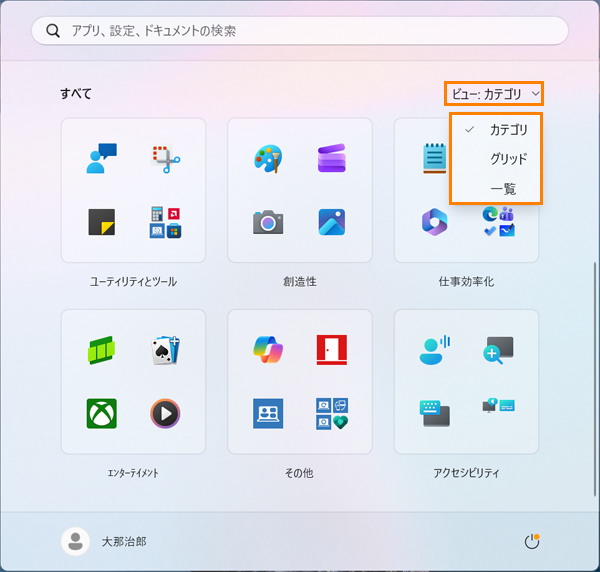This screenshot has height=572, width=600.
Task: Open the ユーティリティとツール category label
Action: click(133, 282)
